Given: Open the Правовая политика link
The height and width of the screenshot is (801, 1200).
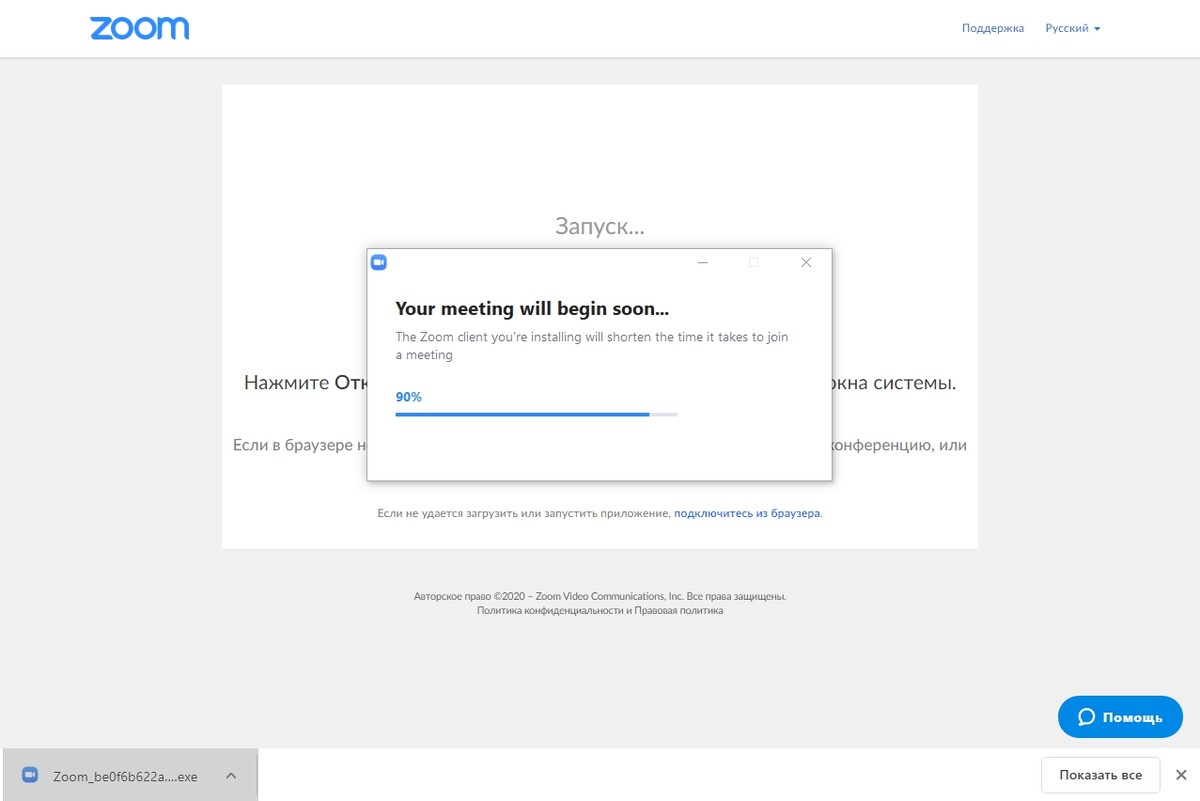Looking at the screenshot, I should [678, 610].
